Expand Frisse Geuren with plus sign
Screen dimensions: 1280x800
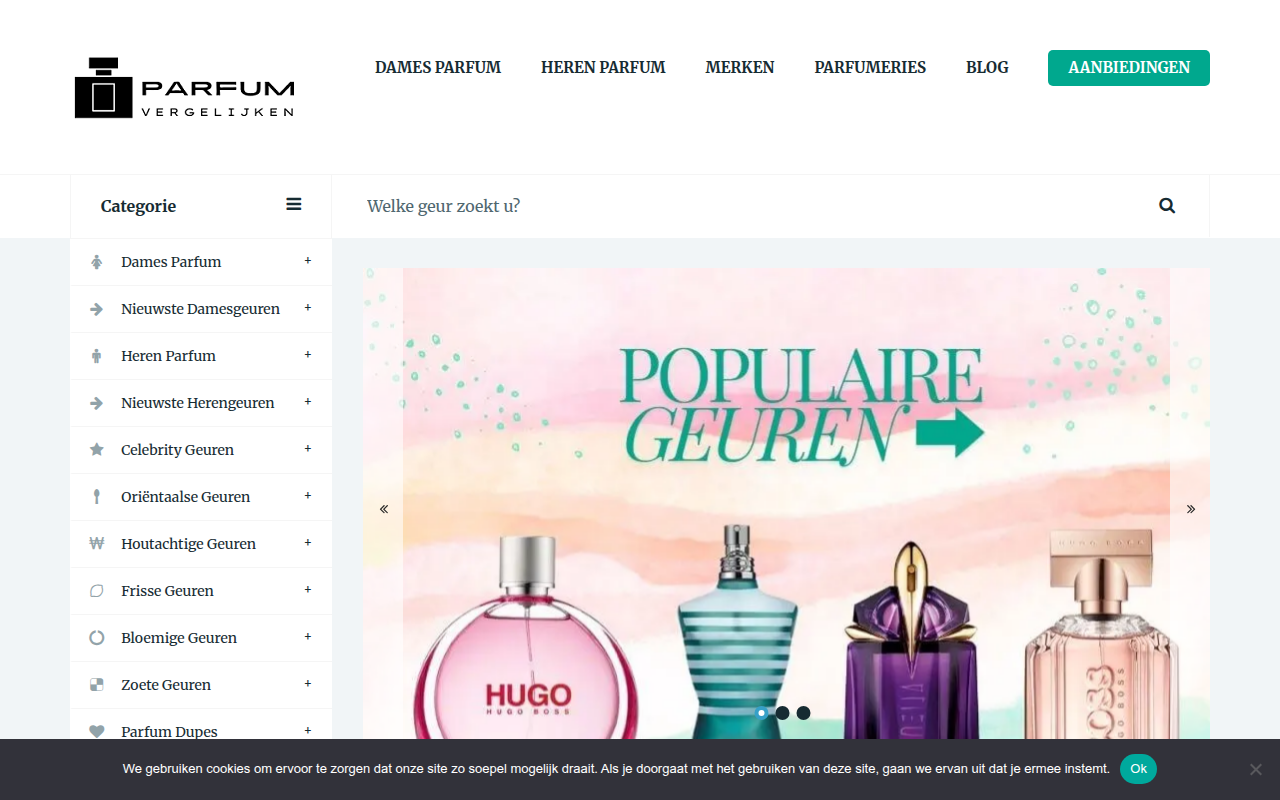click(308, 590)
